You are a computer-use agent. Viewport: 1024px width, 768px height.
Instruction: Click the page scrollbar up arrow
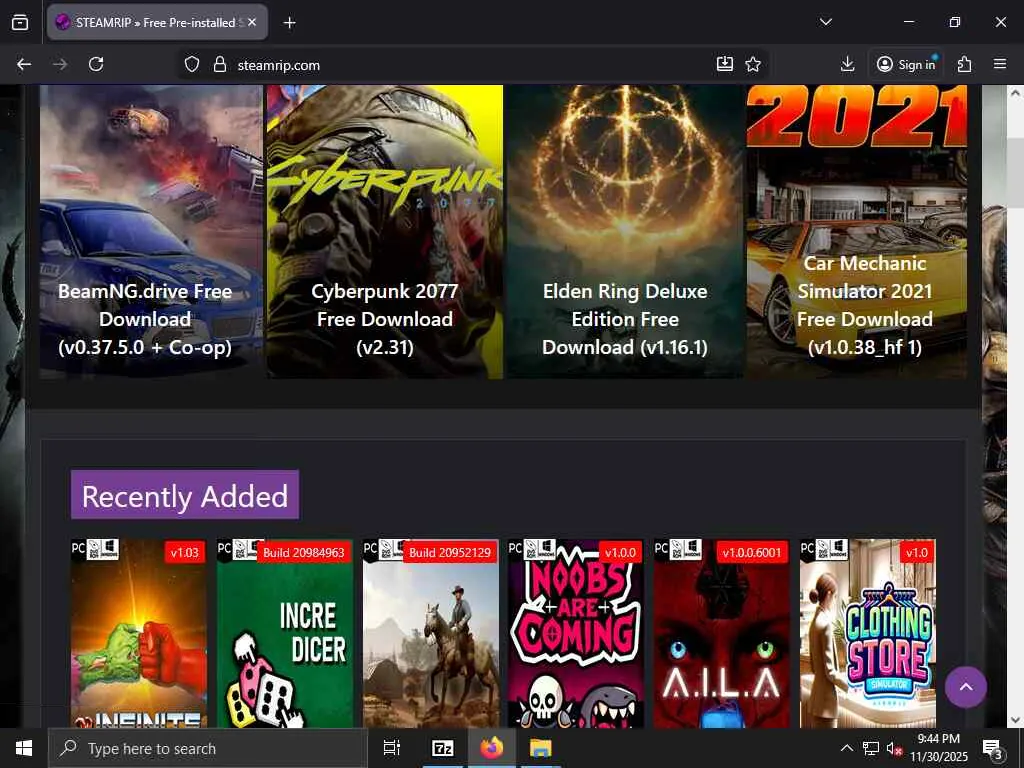tap(1016, 93)
